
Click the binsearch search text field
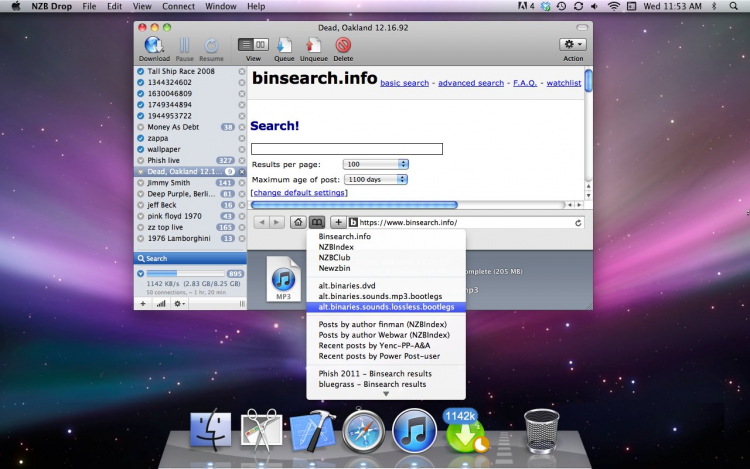pos(347,149)
